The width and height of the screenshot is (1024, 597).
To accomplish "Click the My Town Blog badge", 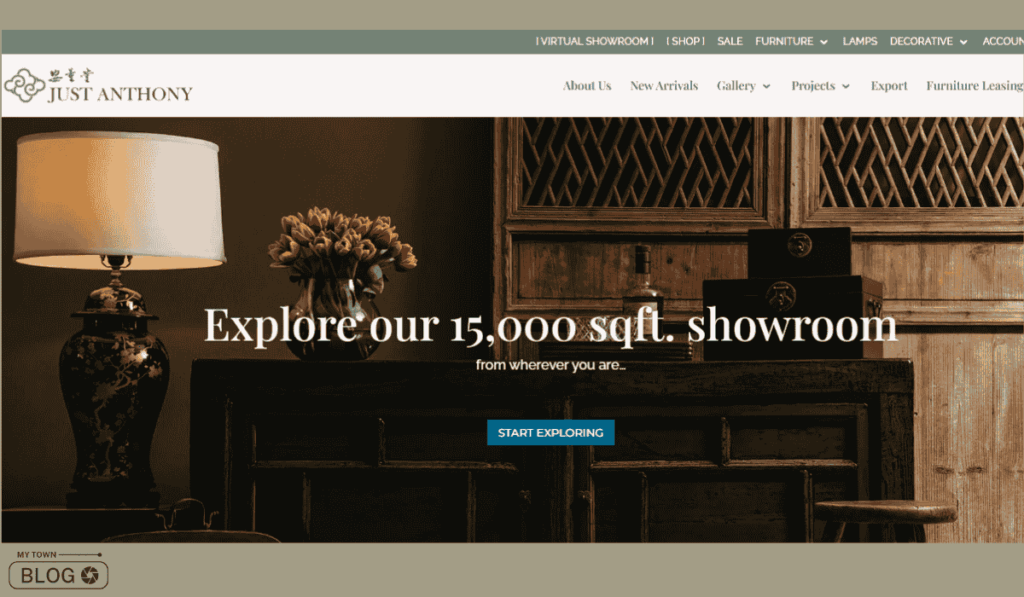I will coord(59,570).
